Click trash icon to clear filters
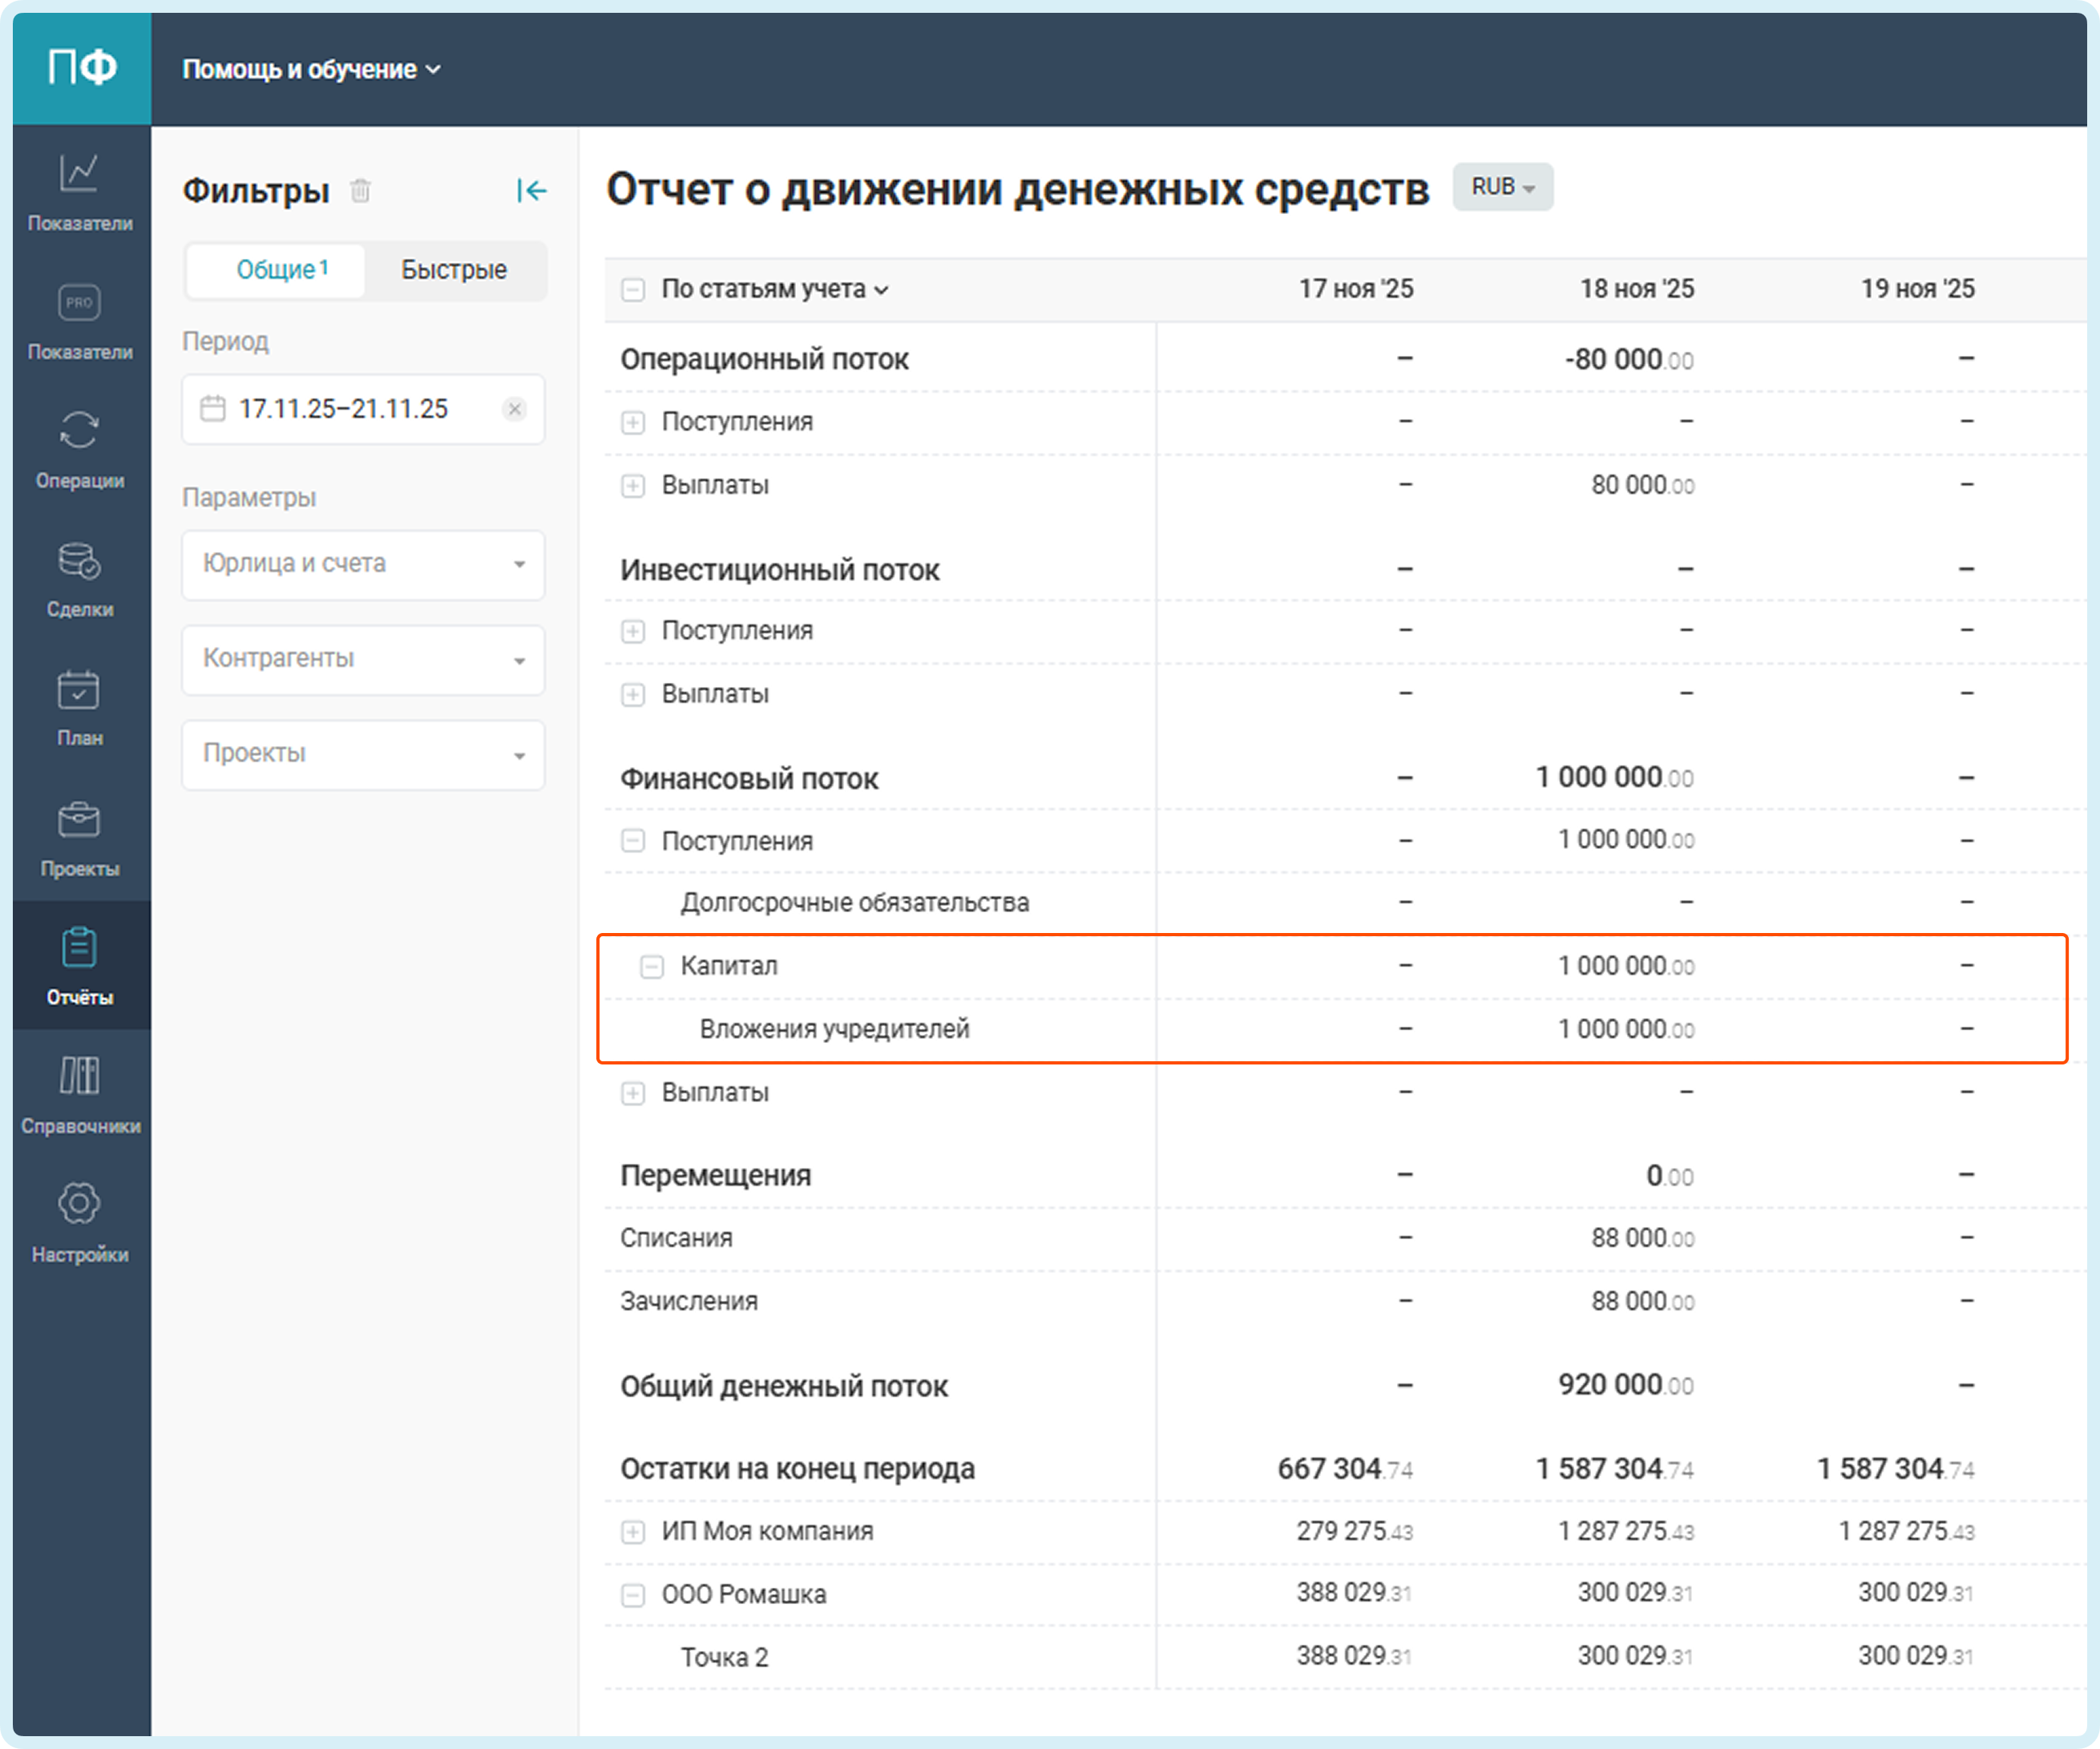Screen dimensions: 2100x1749 click(361, 190)
